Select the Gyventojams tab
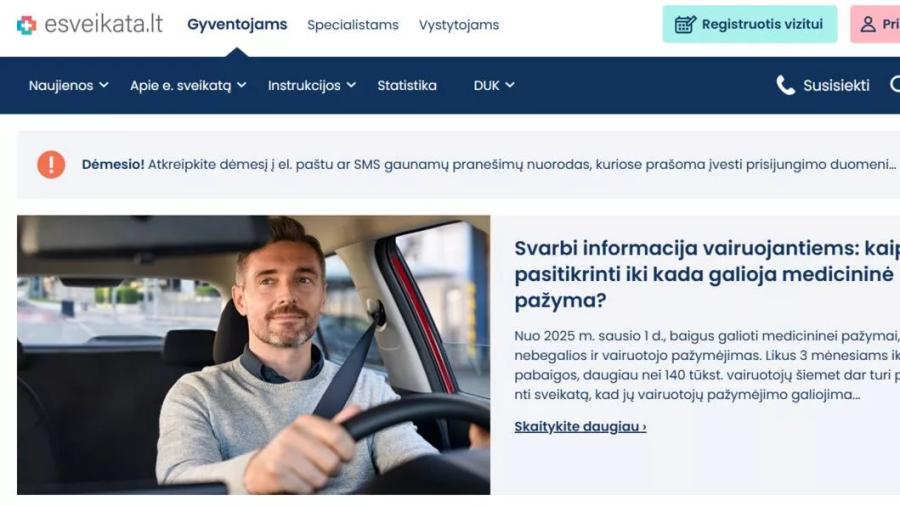 pyautogui.click(x=237, y=25)
